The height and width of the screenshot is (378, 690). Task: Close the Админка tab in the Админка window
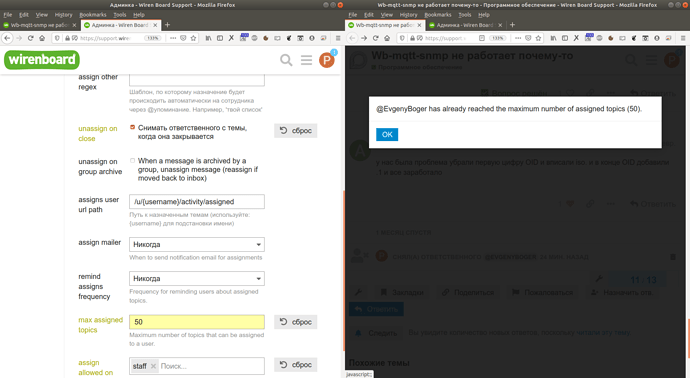click(x=155, y=25)
